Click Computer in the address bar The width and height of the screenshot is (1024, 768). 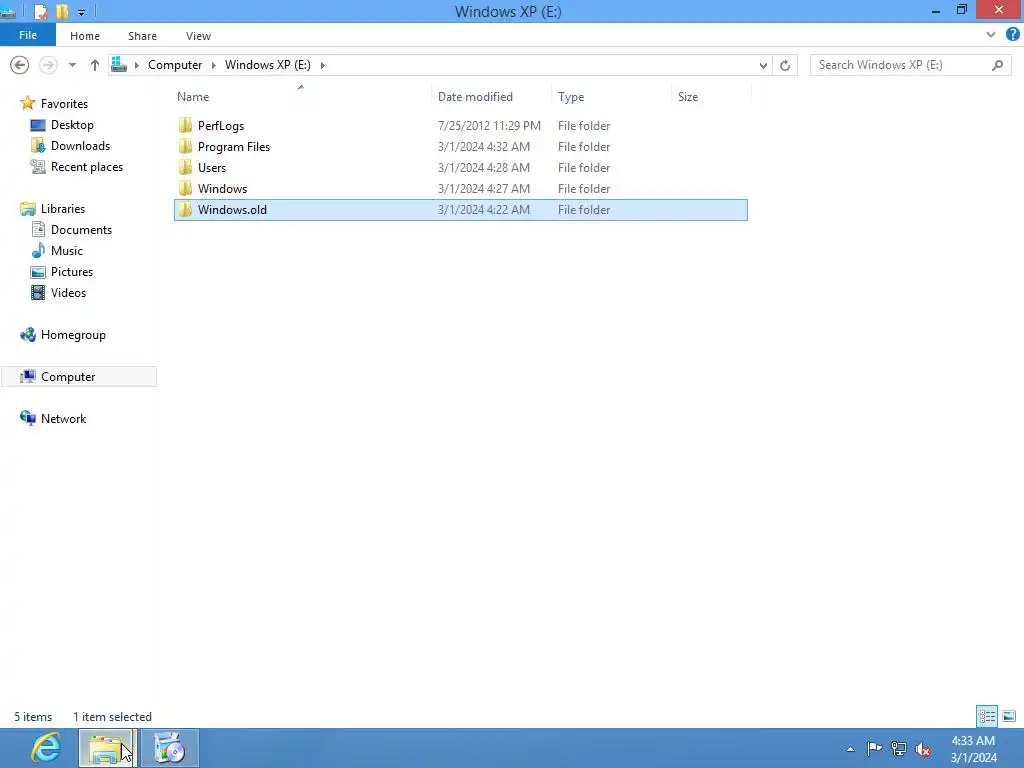(175, 65)
